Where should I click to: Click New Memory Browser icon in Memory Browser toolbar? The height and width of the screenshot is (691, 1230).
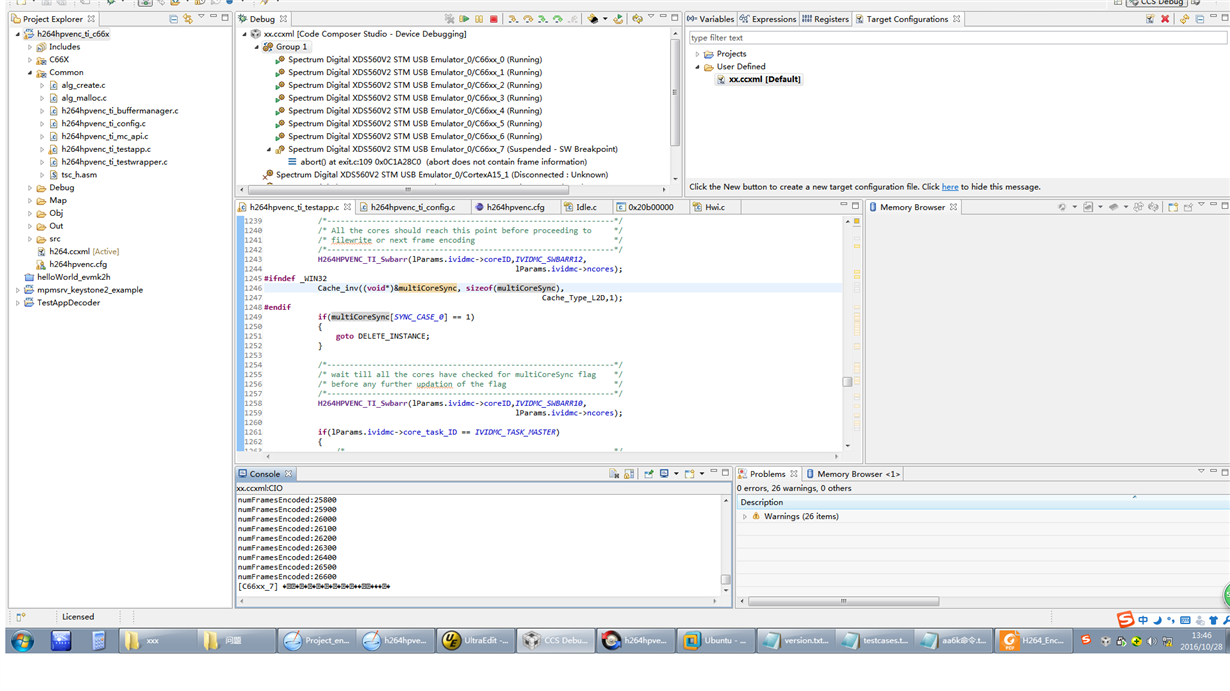1173,207
